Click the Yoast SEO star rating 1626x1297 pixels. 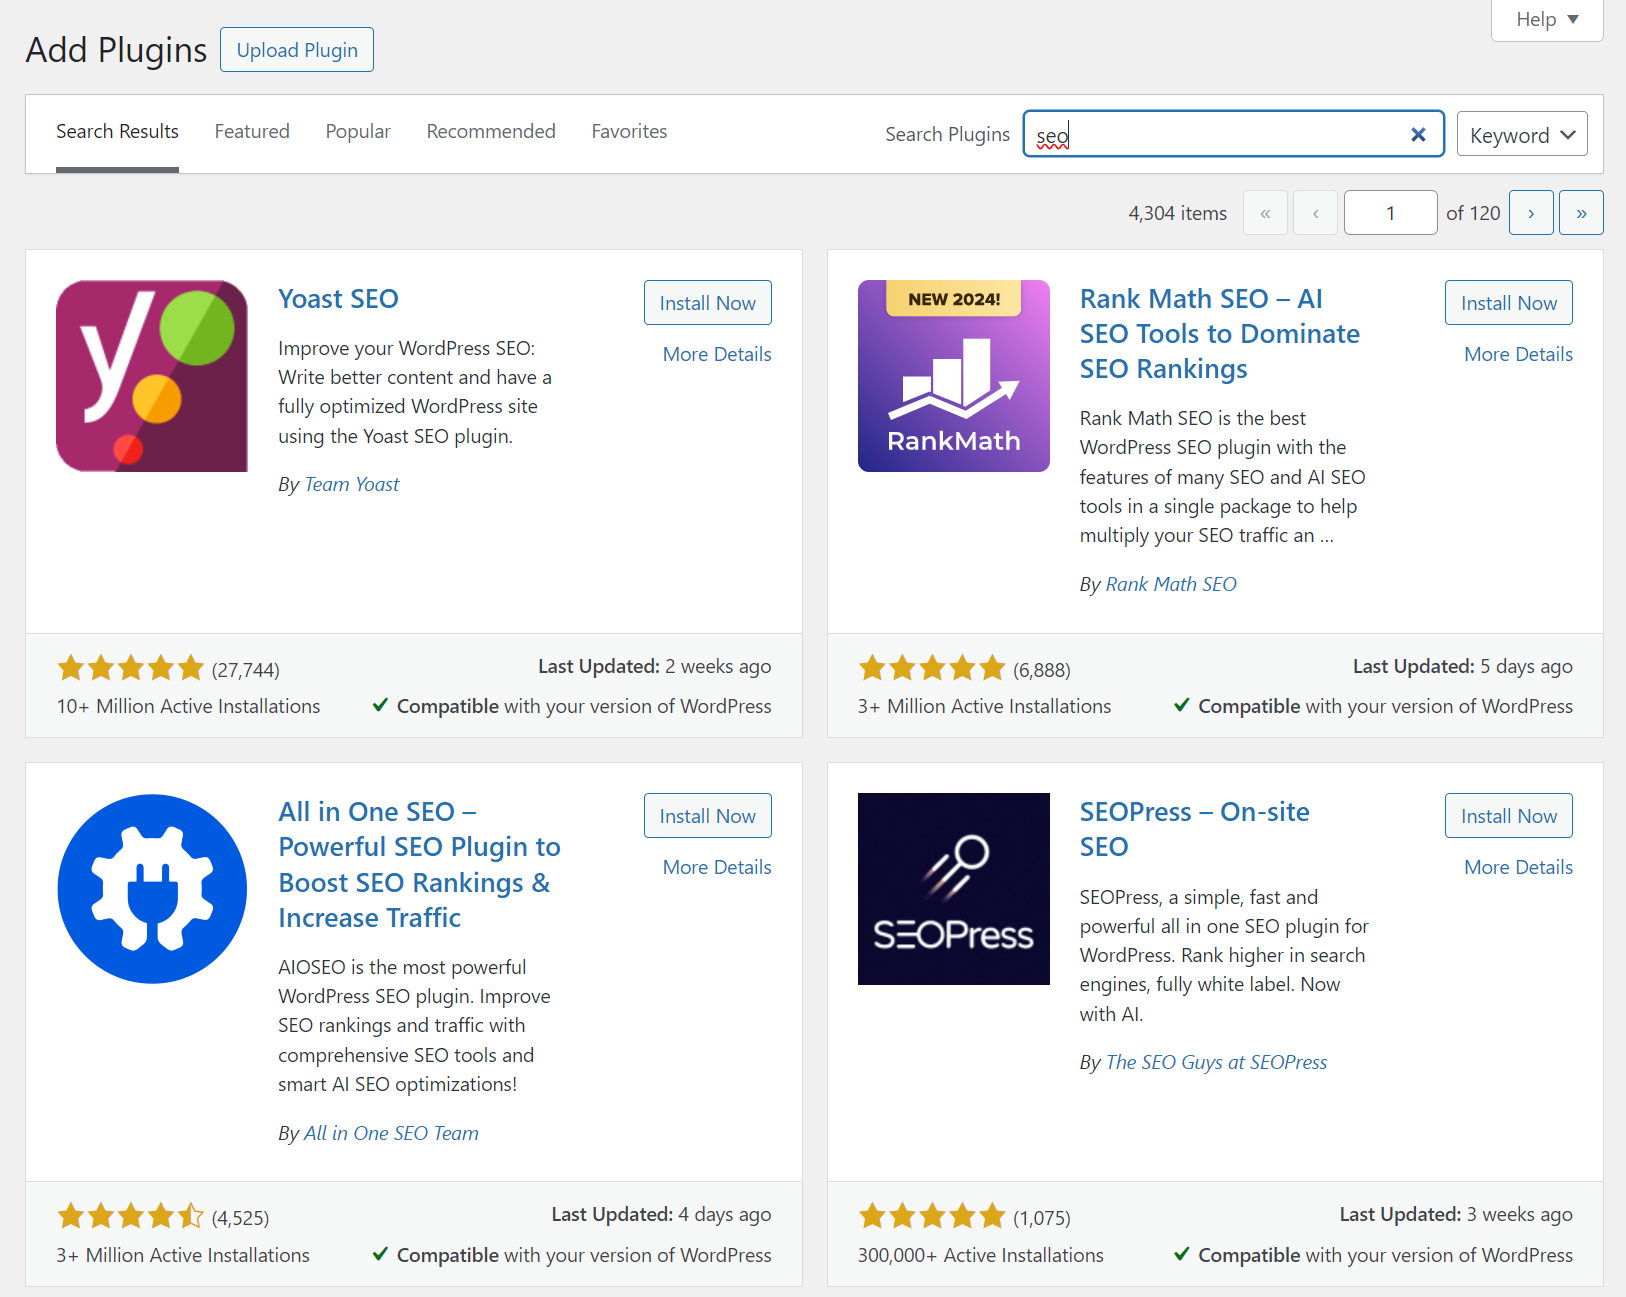[131, 668]
